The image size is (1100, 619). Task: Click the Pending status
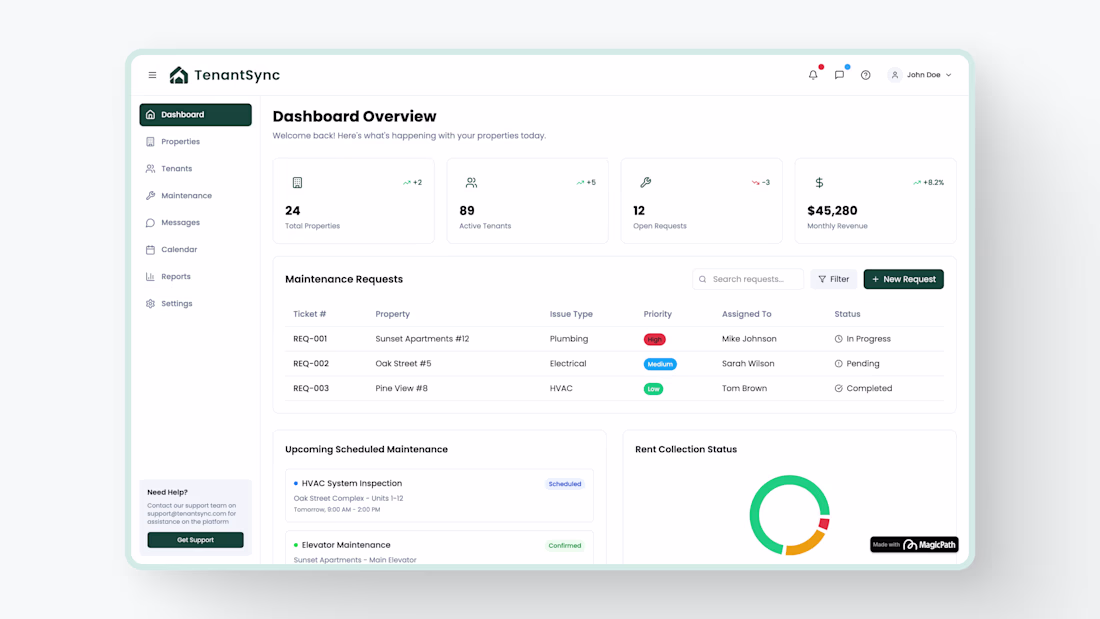point(857,364)
